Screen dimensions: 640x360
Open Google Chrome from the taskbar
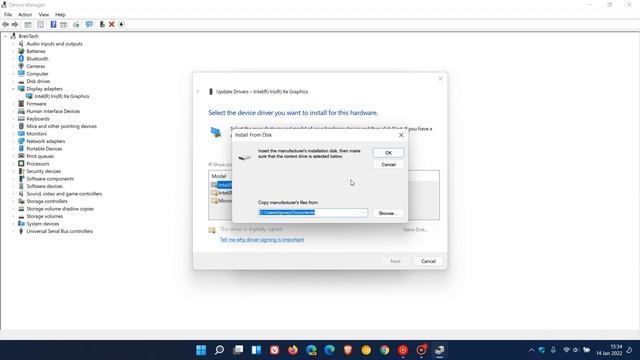point(384,350)
